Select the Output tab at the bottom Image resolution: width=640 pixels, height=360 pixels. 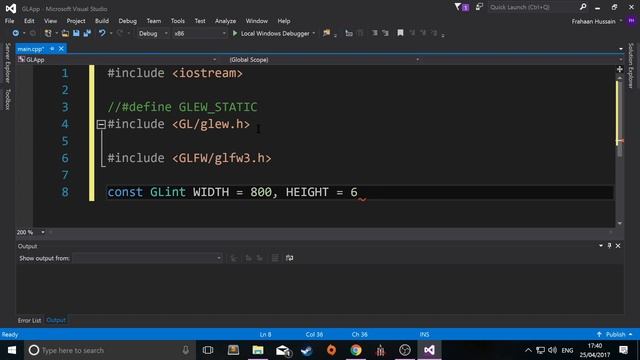[56, 320]
